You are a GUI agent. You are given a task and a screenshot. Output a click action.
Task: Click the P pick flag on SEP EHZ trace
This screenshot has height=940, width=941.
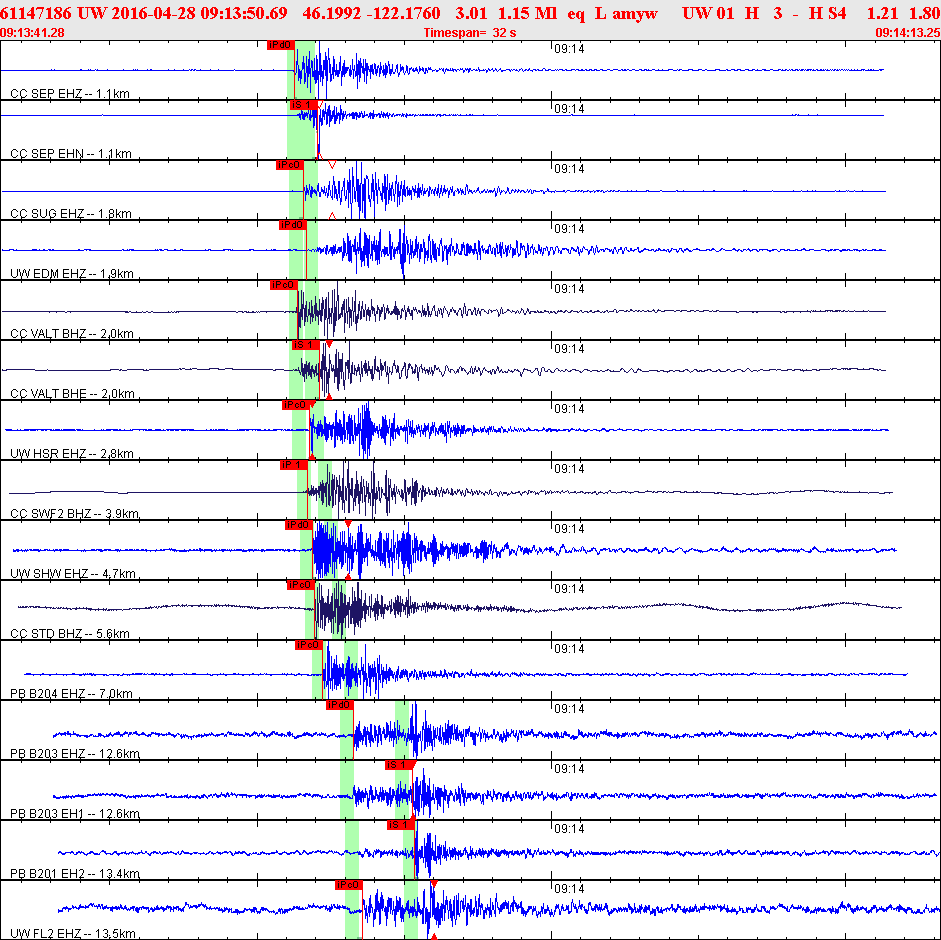point(280,45)
